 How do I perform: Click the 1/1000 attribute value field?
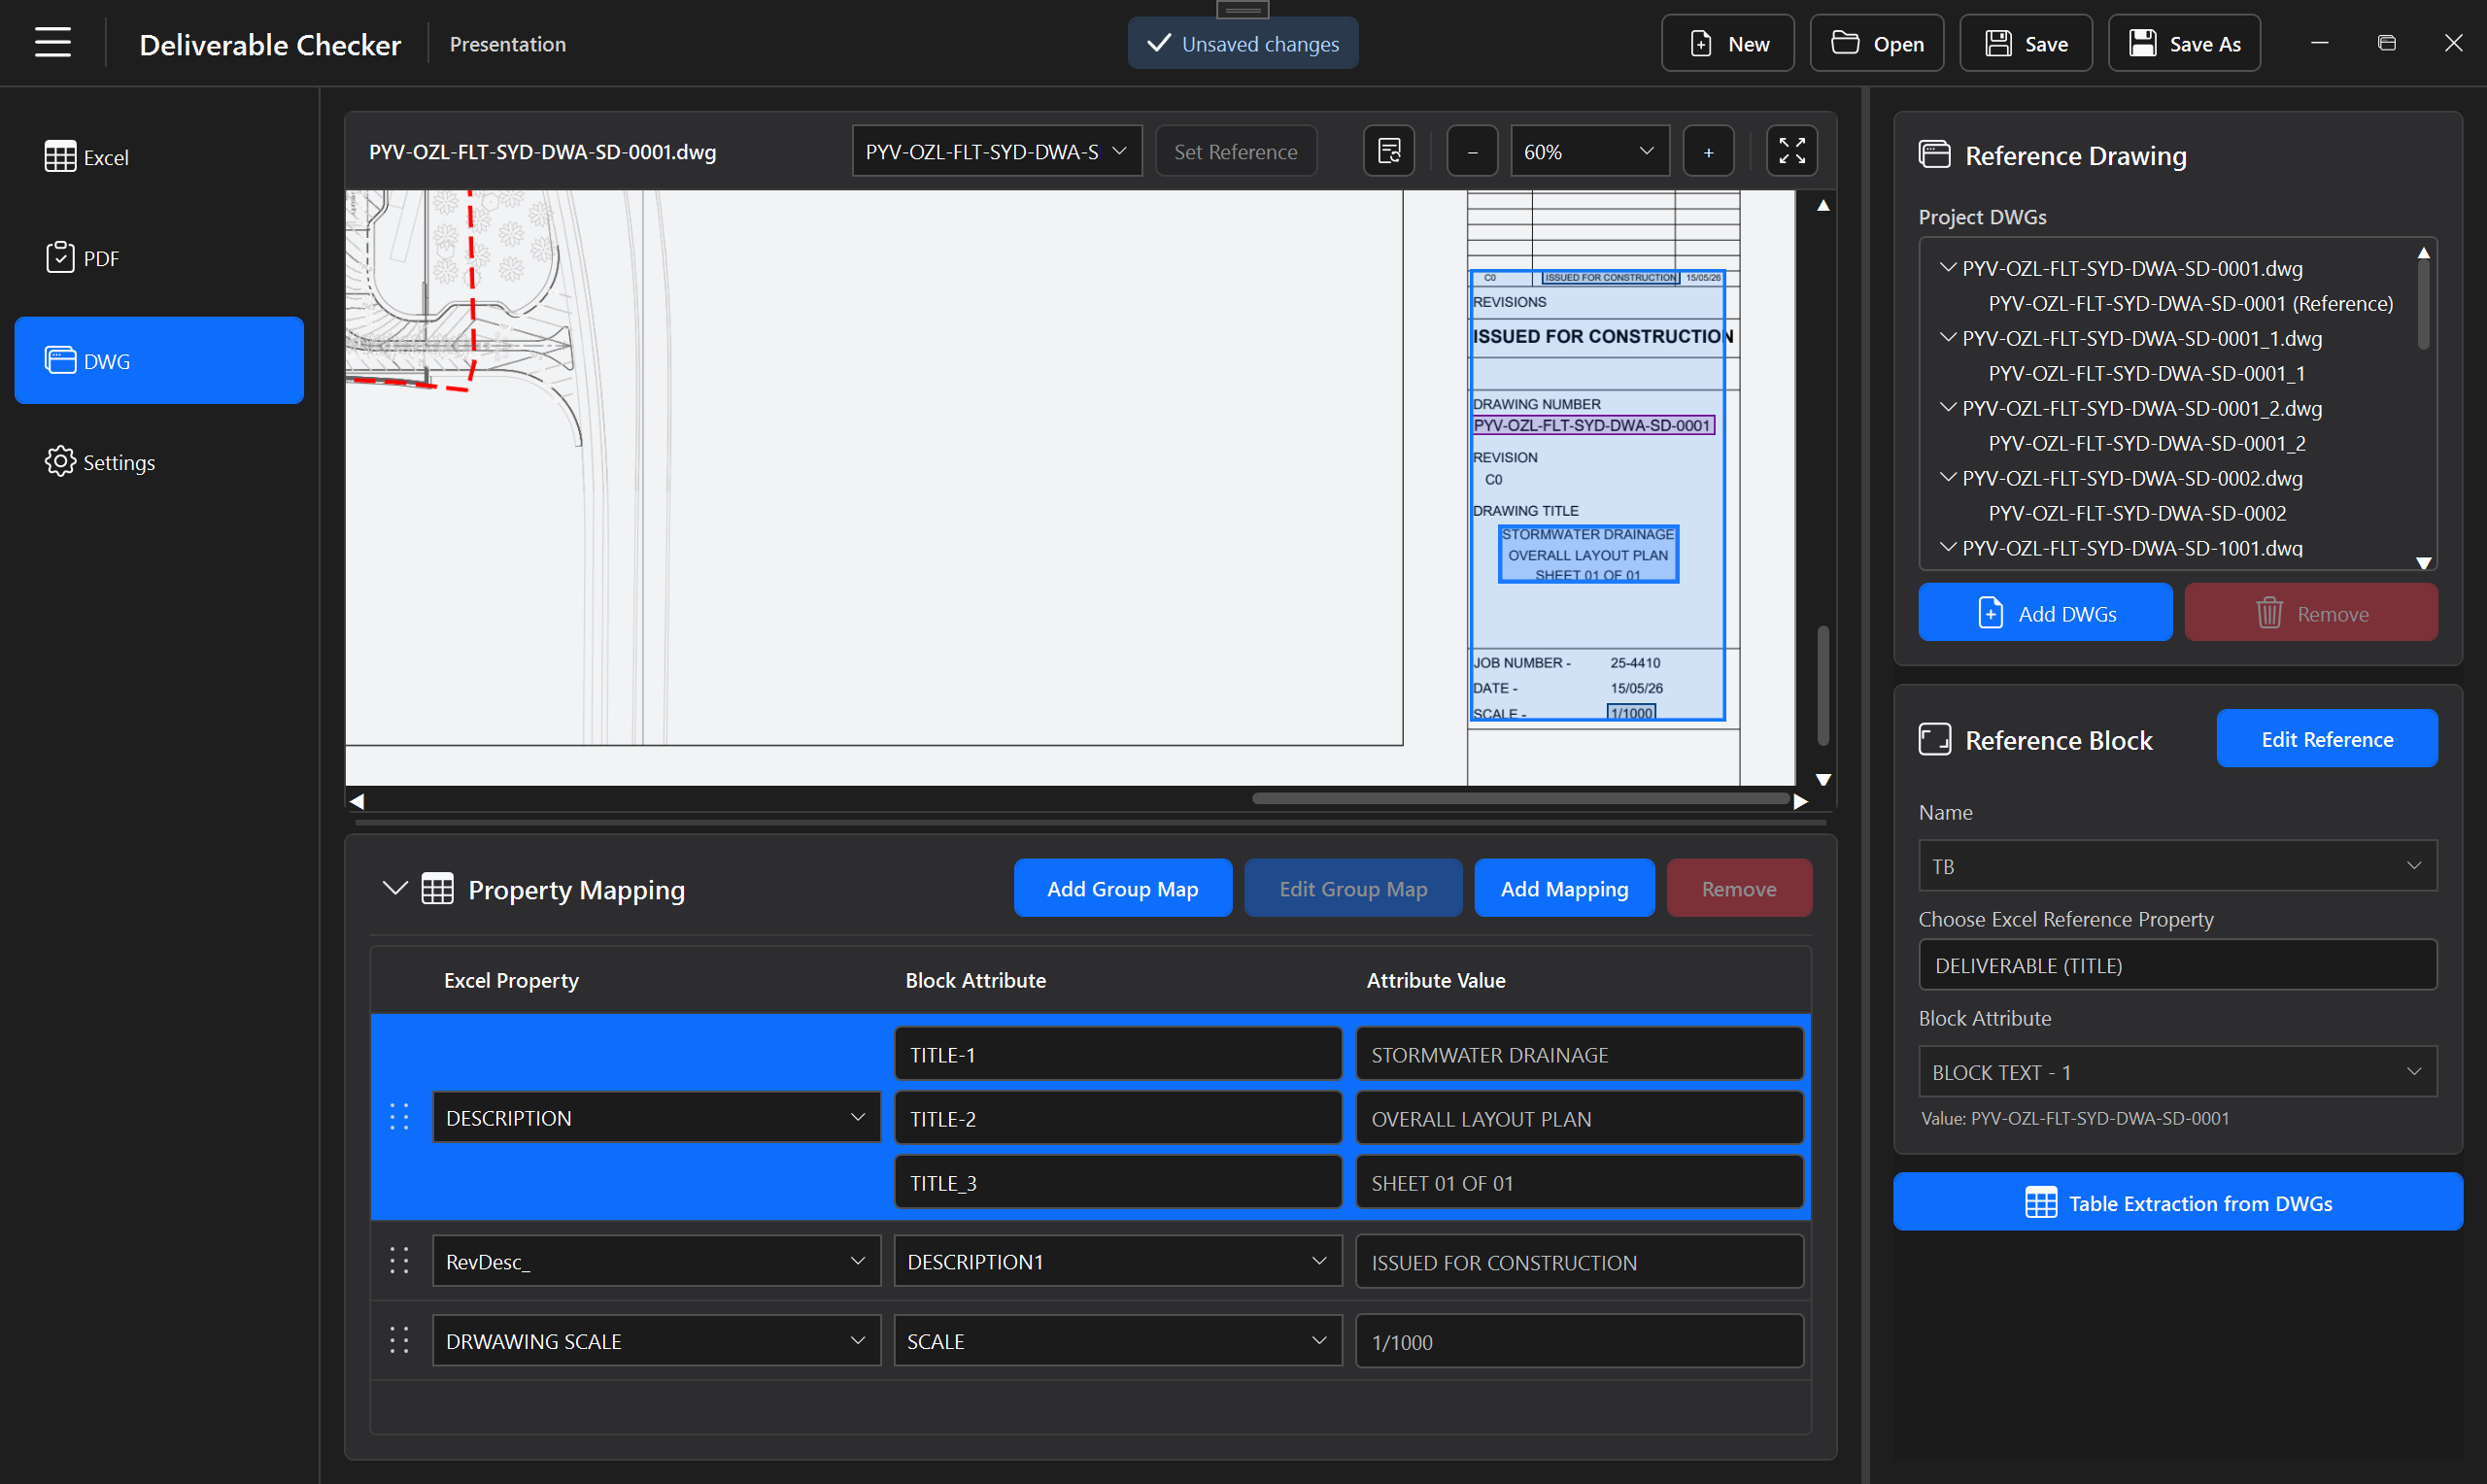pos(1579,1341)
